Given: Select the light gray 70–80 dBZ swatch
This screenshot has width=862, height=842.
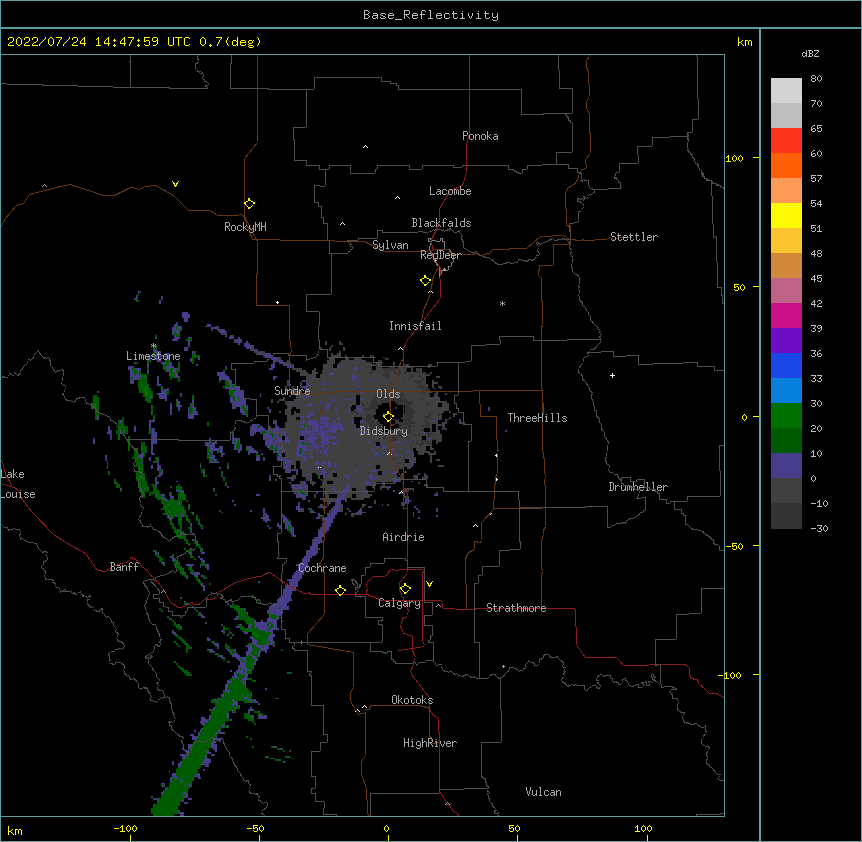Looking at the screenshot, I should click(x=786, y=91).
